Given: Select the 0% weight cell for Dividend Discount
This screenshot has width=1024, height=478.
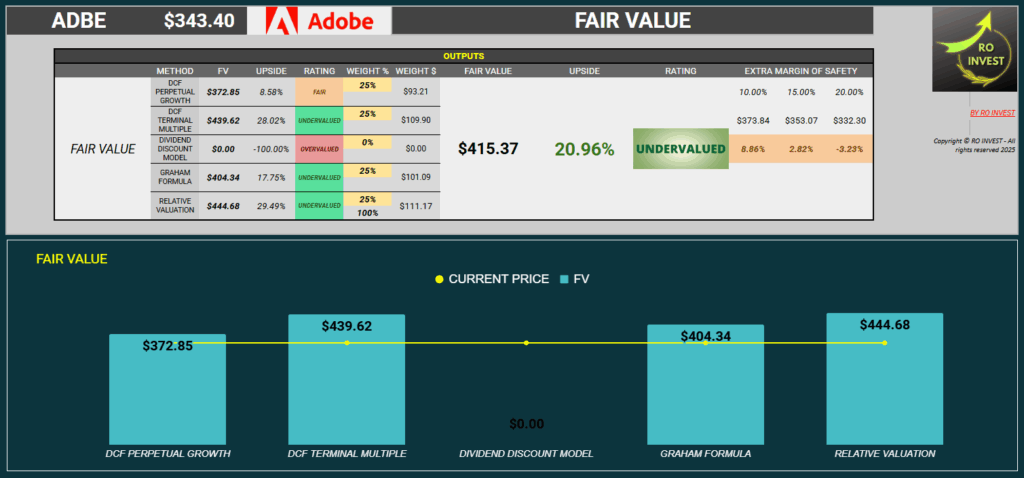Looking at the screenshot, I should coord(367,142).
